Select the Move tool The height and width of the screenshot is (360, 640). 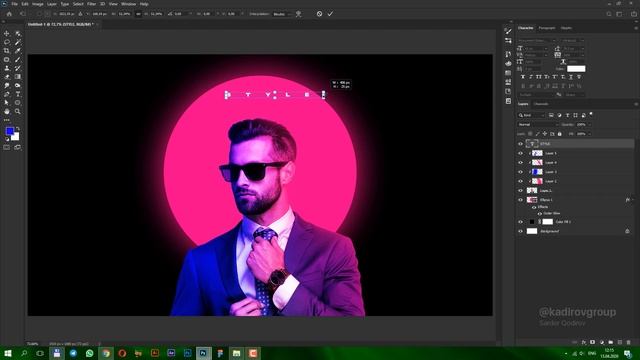click(x=7, y=33)
